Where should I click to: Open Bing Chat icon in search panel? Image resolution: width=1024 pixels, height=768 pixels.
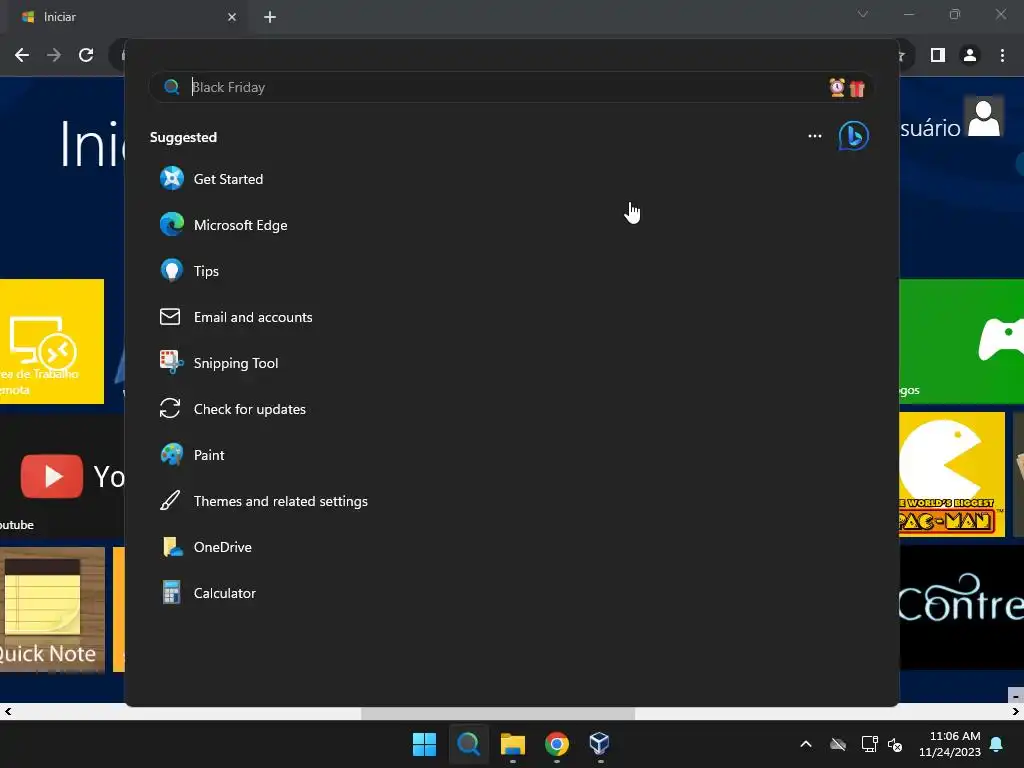point(854,136)
